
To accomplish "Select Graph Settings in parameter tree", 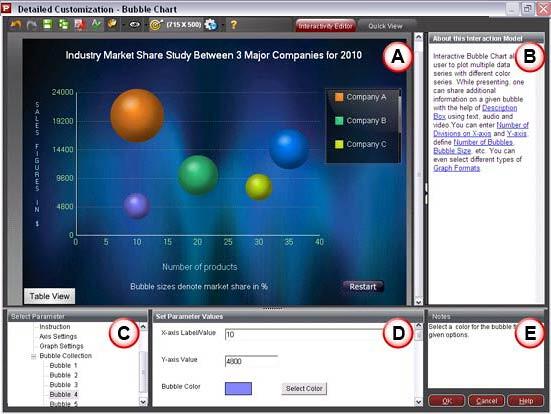I will tap(61, 346).
